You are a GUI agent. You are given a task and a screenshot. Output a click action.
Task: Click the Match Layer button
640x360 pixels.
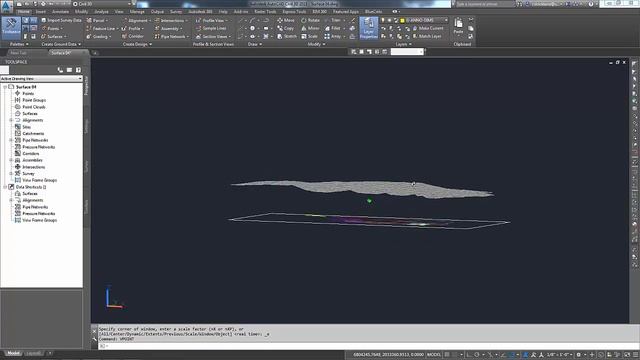[427, 36]
